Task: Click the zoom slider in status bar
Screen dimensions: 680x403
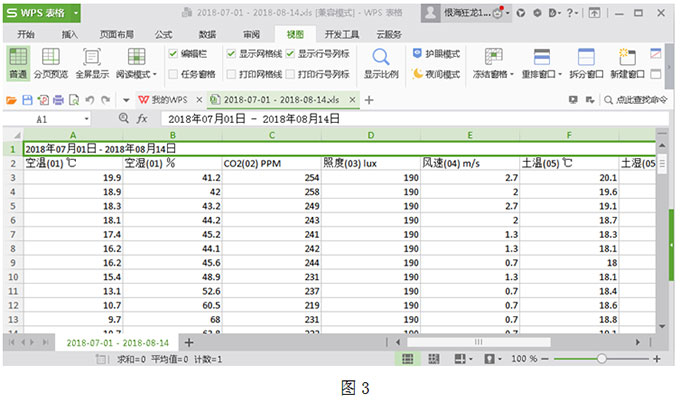Action: (600, 359)
